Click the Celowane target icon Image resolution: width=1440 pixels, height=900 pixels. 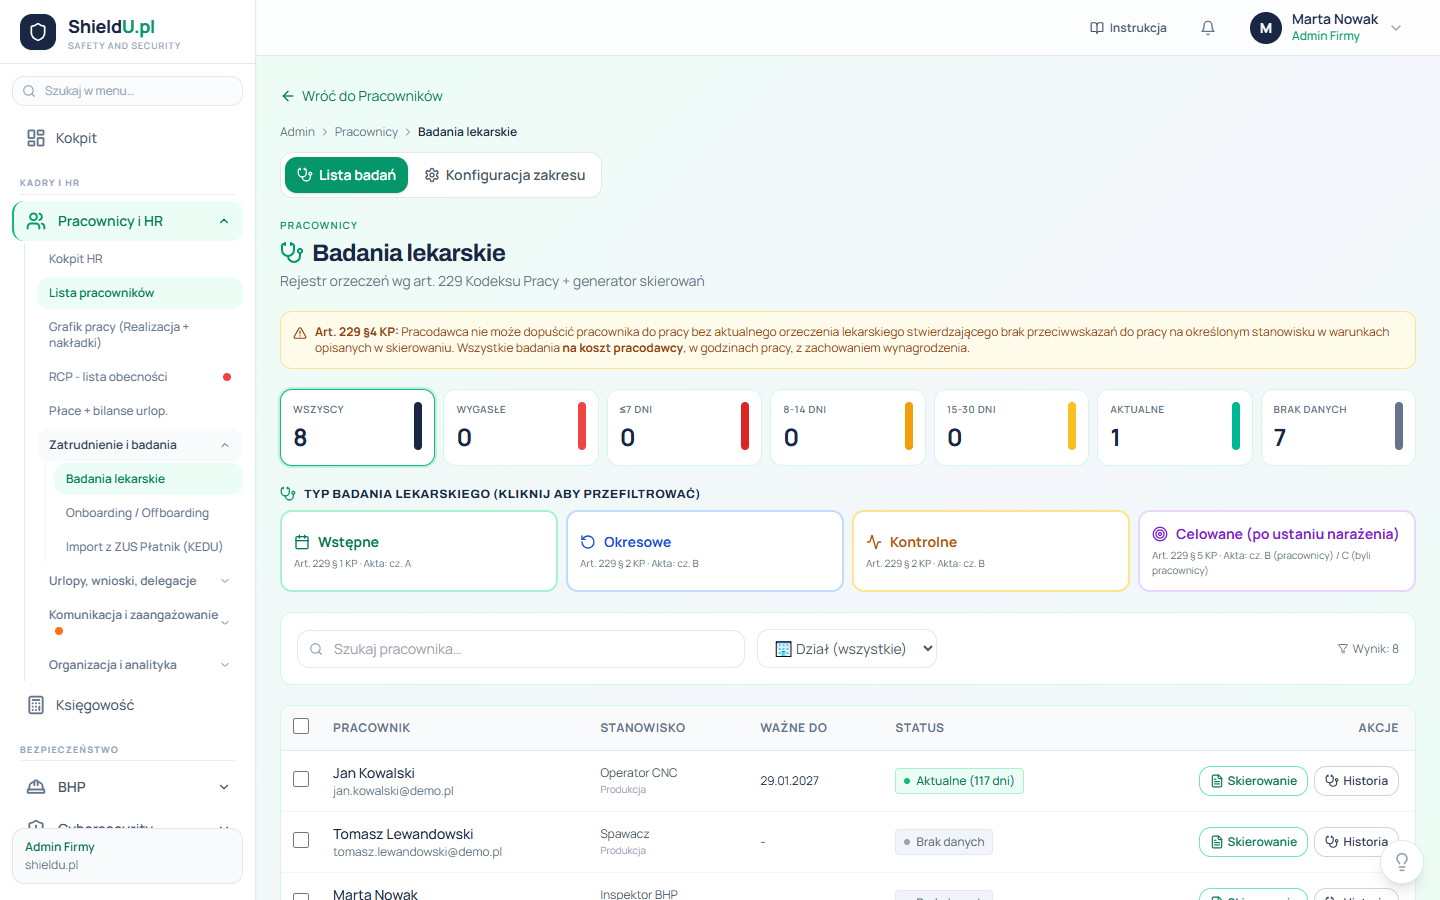1160,534
